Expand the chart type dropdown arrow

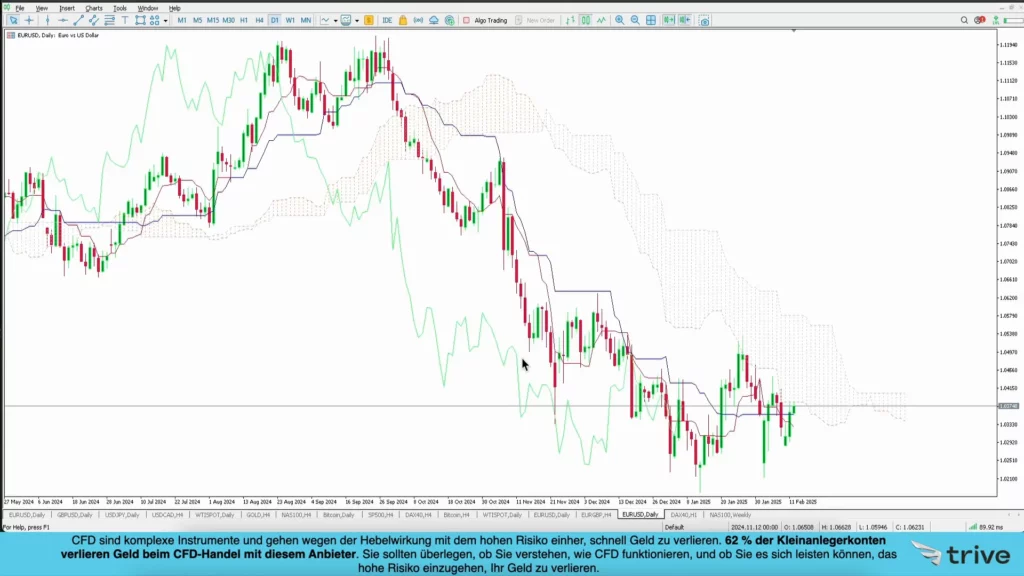[333, 20]
